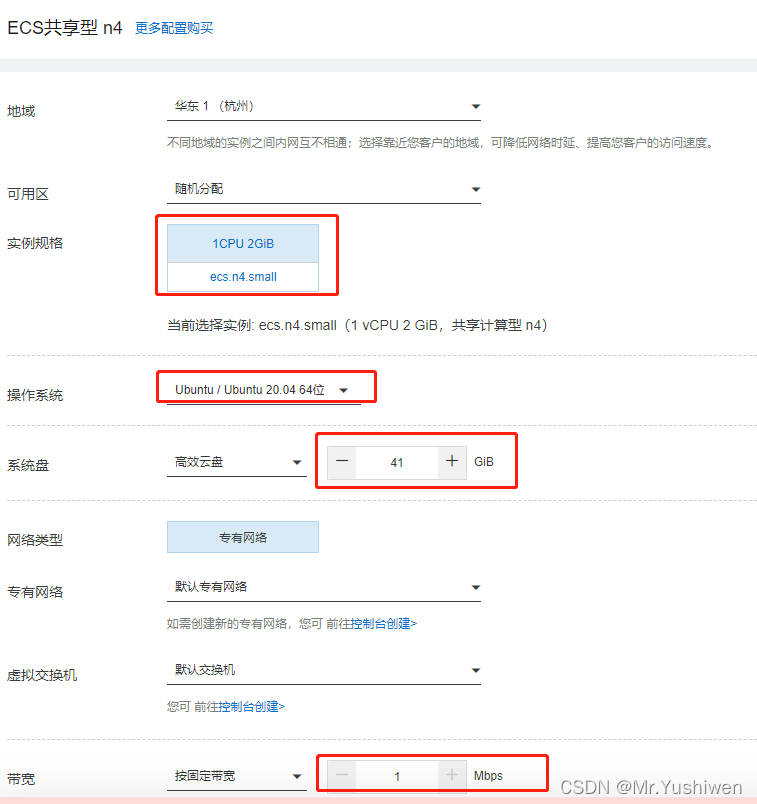Expand the 可用区 availability zone dropdown
Screen dimensions: 757x804
pyautogui.click(x=323, y=189)
